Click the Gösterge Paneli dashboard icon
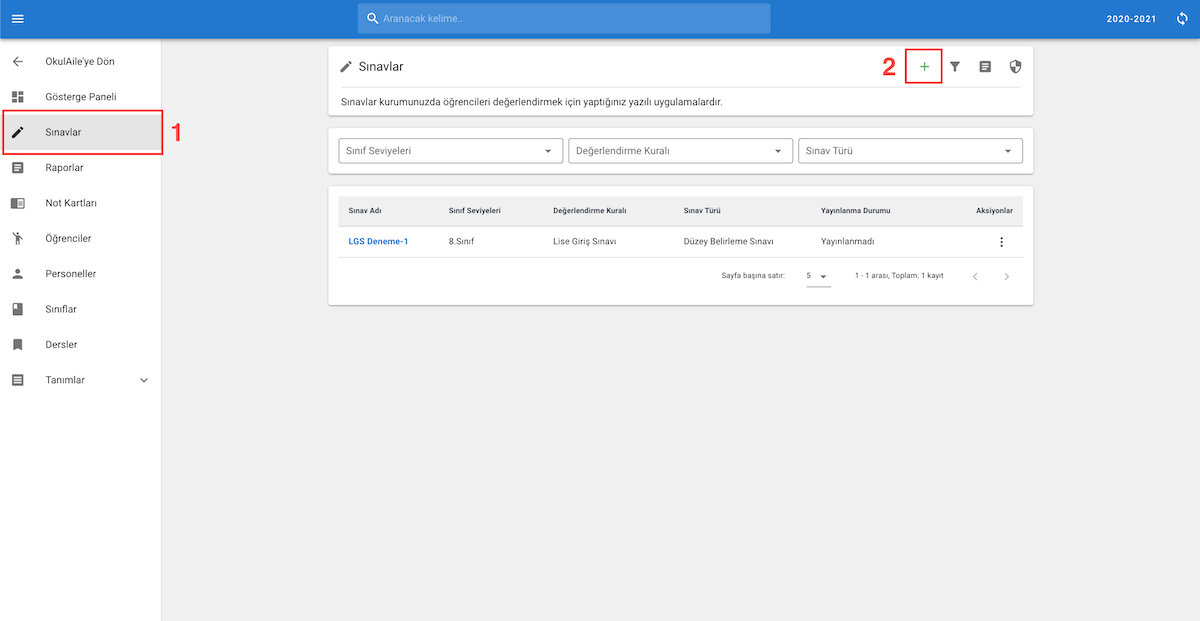Image resolution: width=1200 pixels, height=621 pixels. 17,97
